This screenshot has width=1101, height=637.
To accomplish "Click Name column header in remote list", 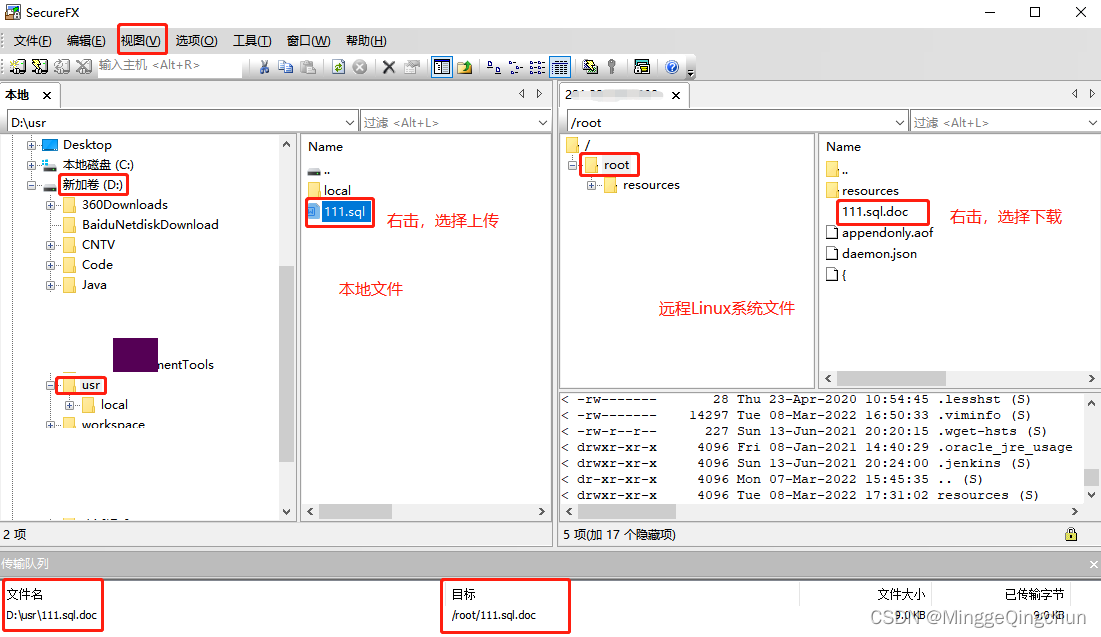I will (x=843, y=147).
